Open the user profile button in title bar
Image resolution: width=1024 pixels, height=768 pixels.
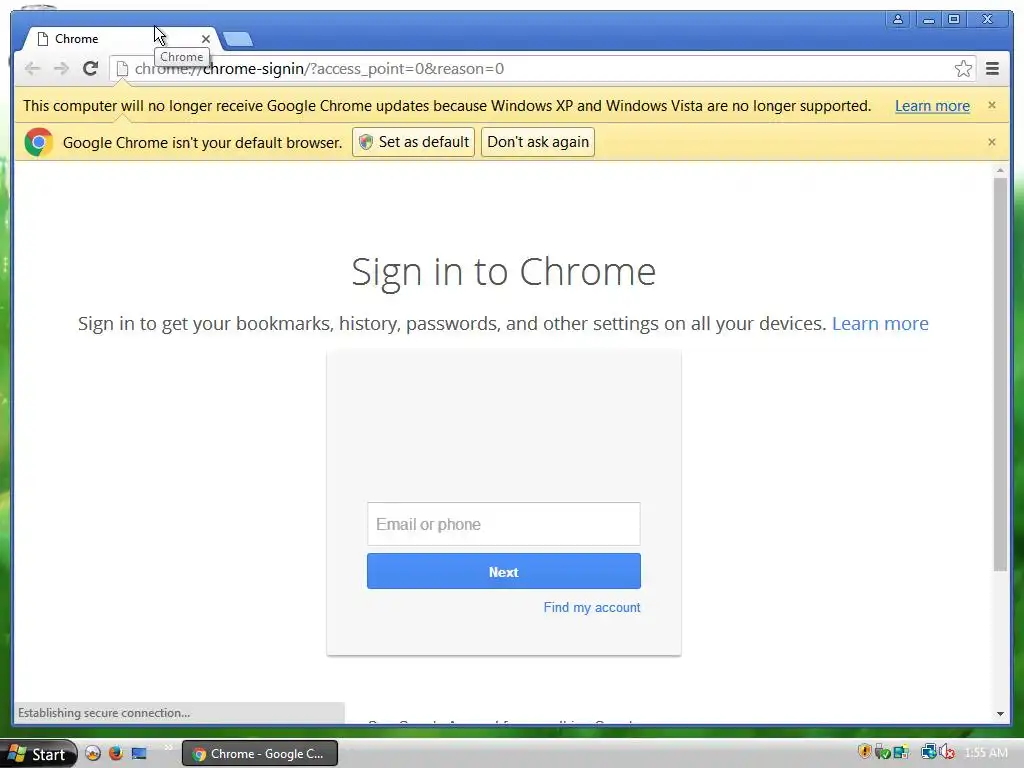pos(898,20)
